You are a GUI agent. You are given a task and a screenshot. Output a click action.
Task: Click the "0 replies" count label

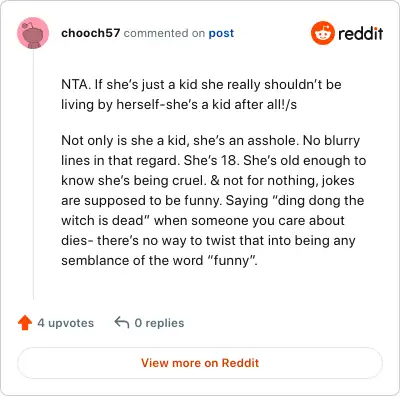[159, 323]
